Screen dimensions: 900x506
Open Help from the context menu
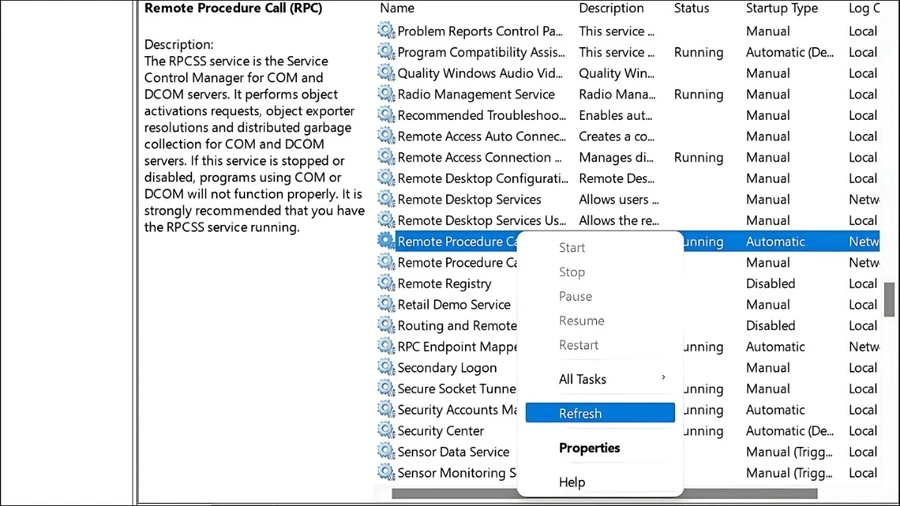[572, 482]
